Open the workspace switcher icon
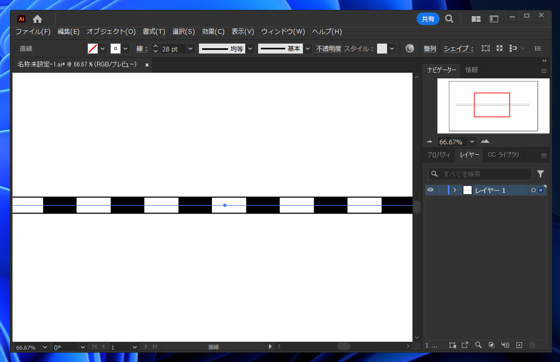This screenshot has width=560, height=362. coord(494,19)
